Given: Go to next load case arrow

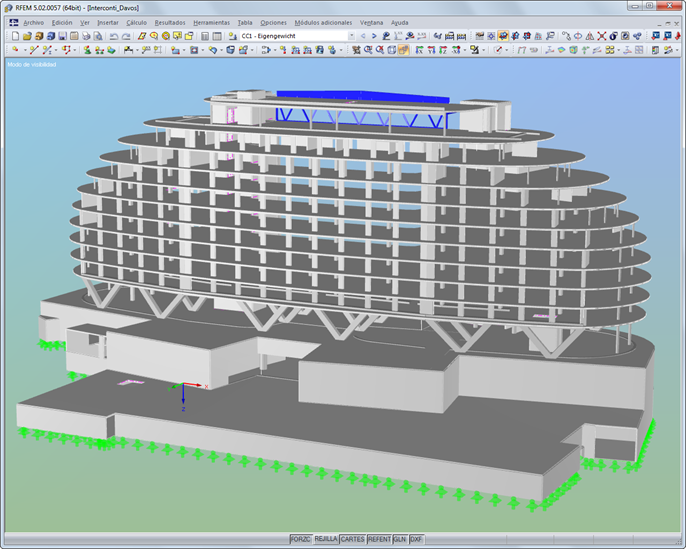Looking at the screenshot, I should (374, 36).
